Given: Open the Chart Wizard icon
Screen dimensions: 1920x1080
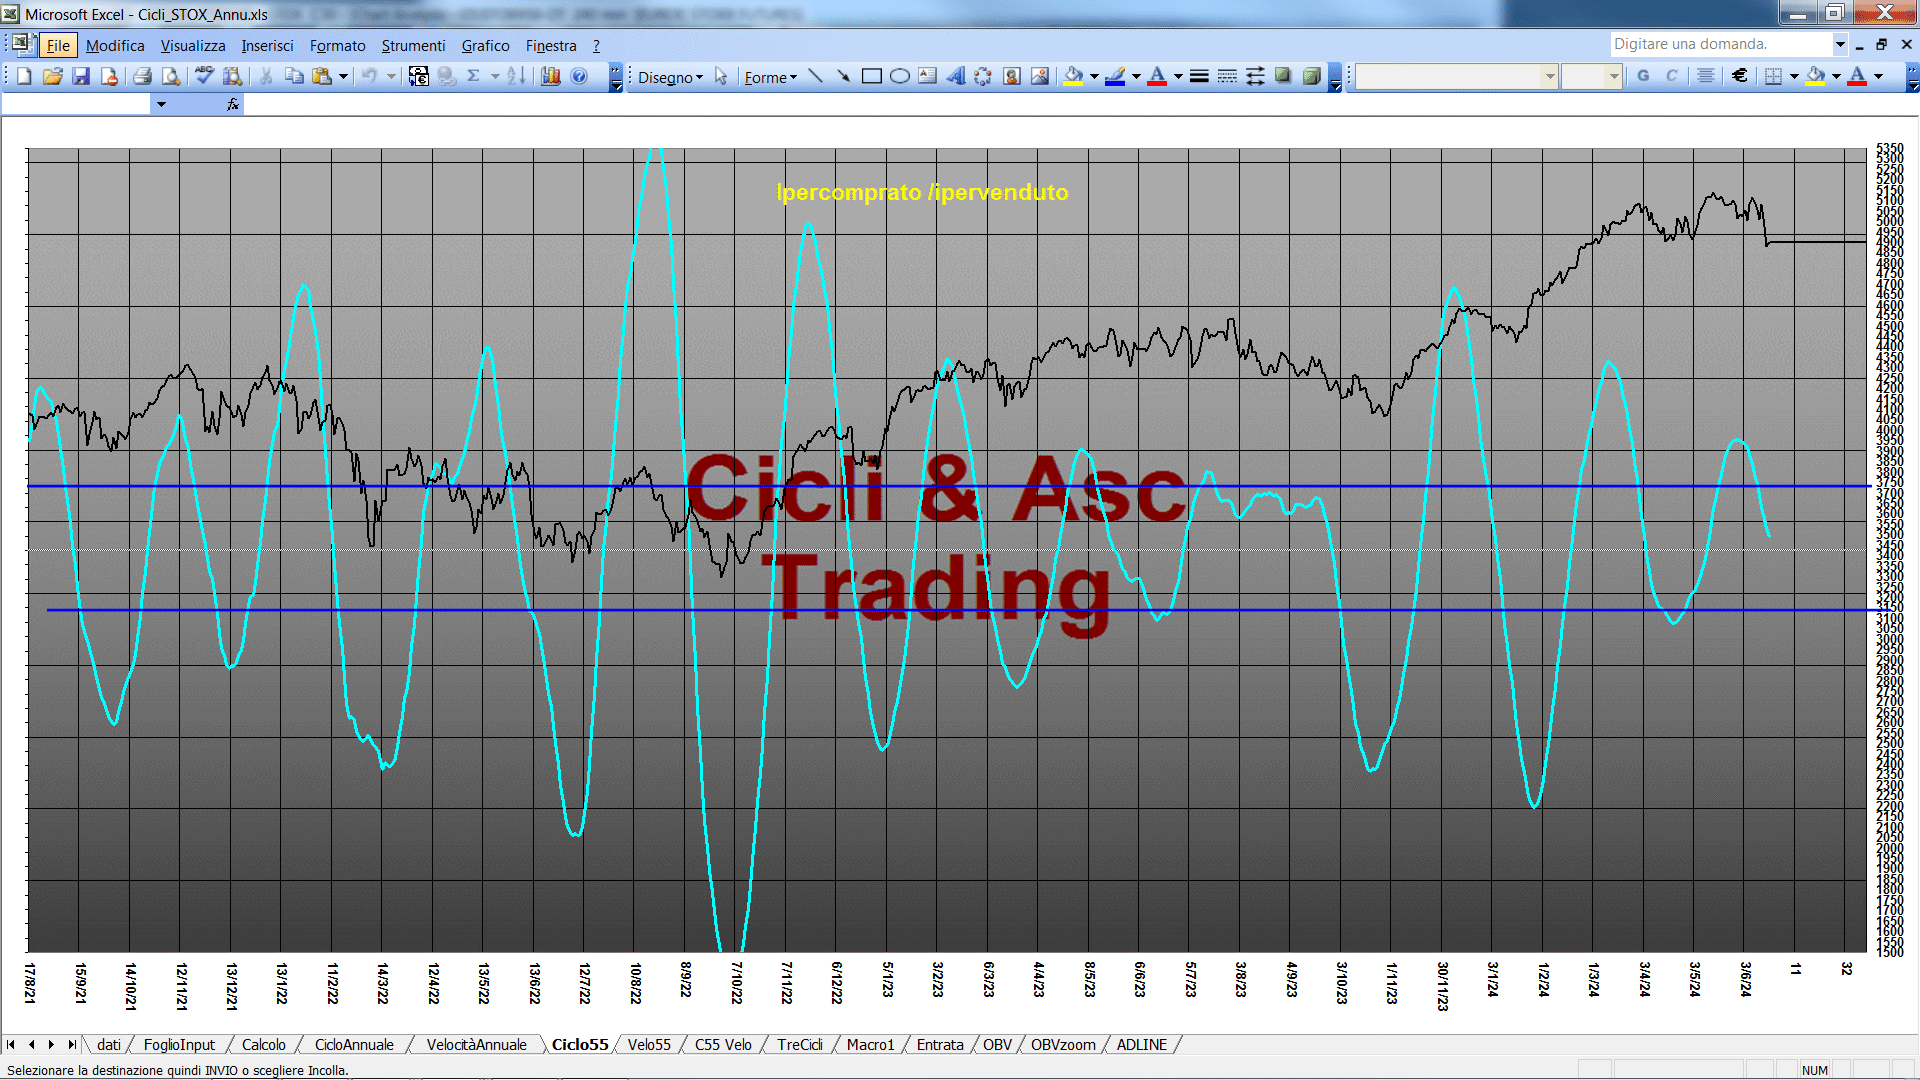Looking at the screenshot, I should [550, 76].
